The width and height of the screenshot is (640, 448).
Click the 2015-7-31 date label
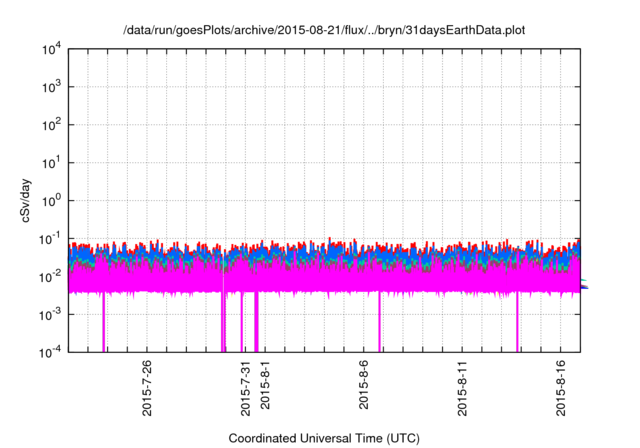tap(245, 388)
